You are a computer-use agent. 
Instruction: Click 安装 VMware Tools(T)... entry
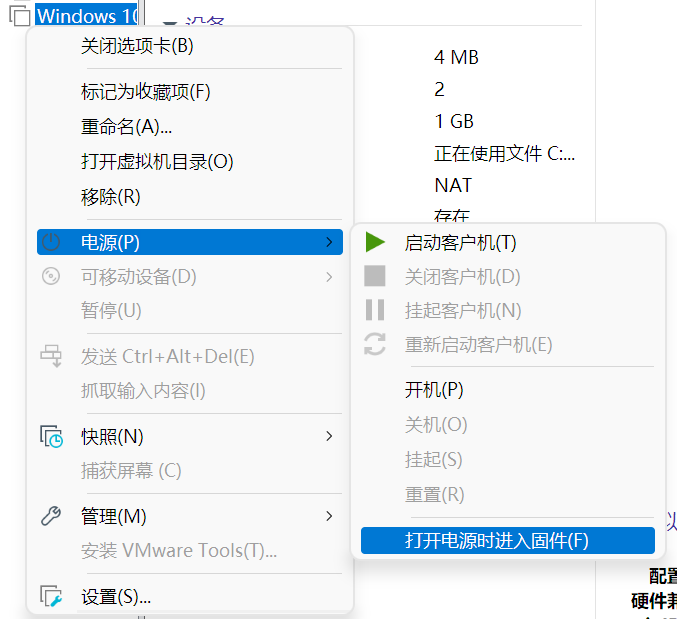pos(190,550)
